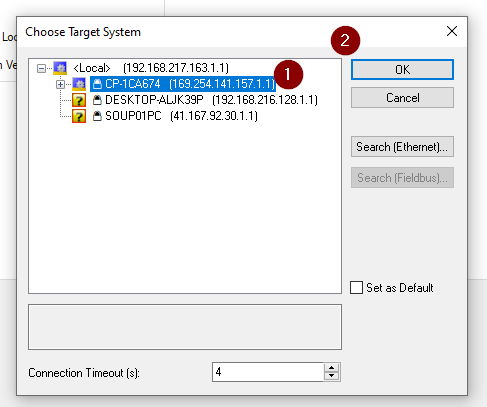Collapse the <Local> tree node
487x407 pixels.
pos(41,68)
